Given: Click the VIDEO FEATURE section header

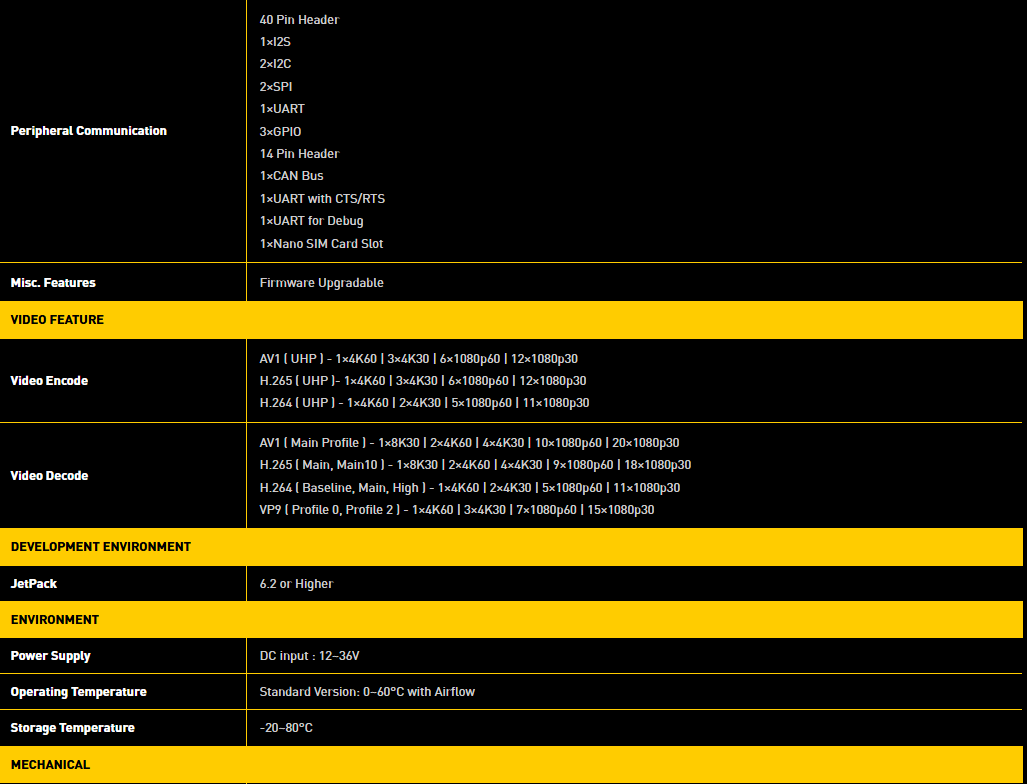Looking at the screenshot, I should (57, 320).
